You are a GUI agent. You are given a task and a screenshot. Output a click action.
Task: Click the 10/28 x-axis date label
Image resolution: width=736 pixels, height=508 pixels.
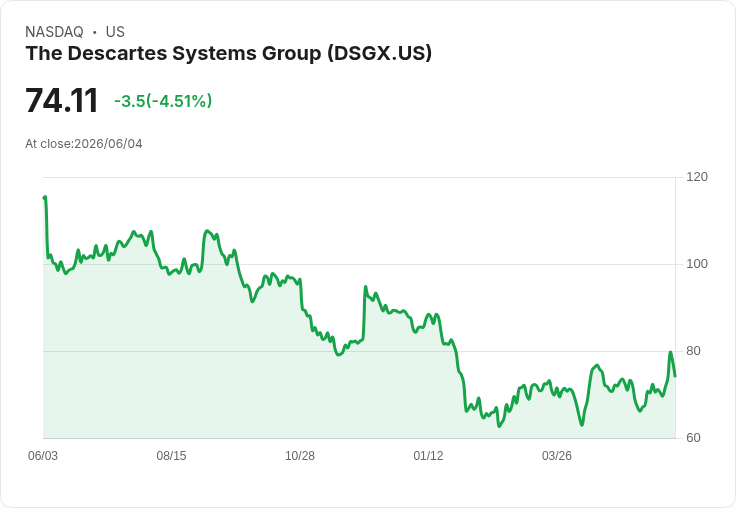tap(300, 455)
